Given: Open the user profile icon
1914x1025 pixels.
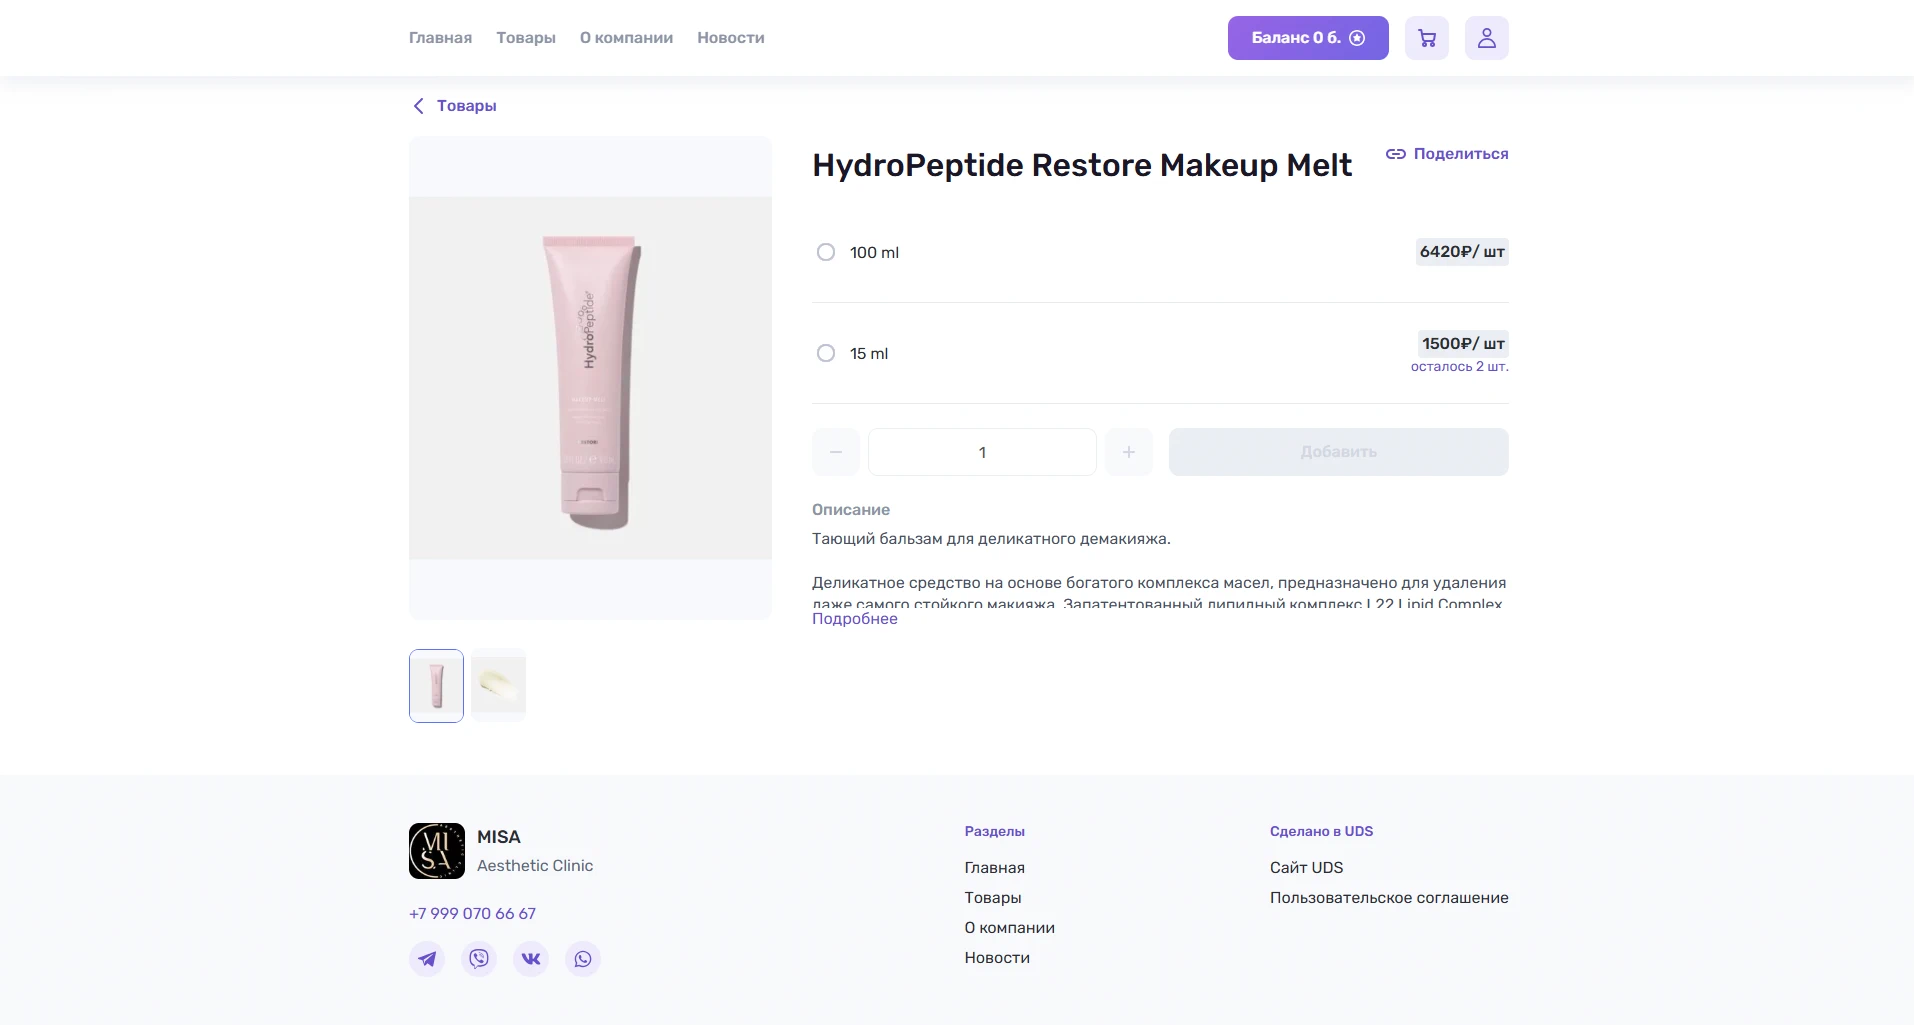Looking at the screenshot, I should 1486,38.
